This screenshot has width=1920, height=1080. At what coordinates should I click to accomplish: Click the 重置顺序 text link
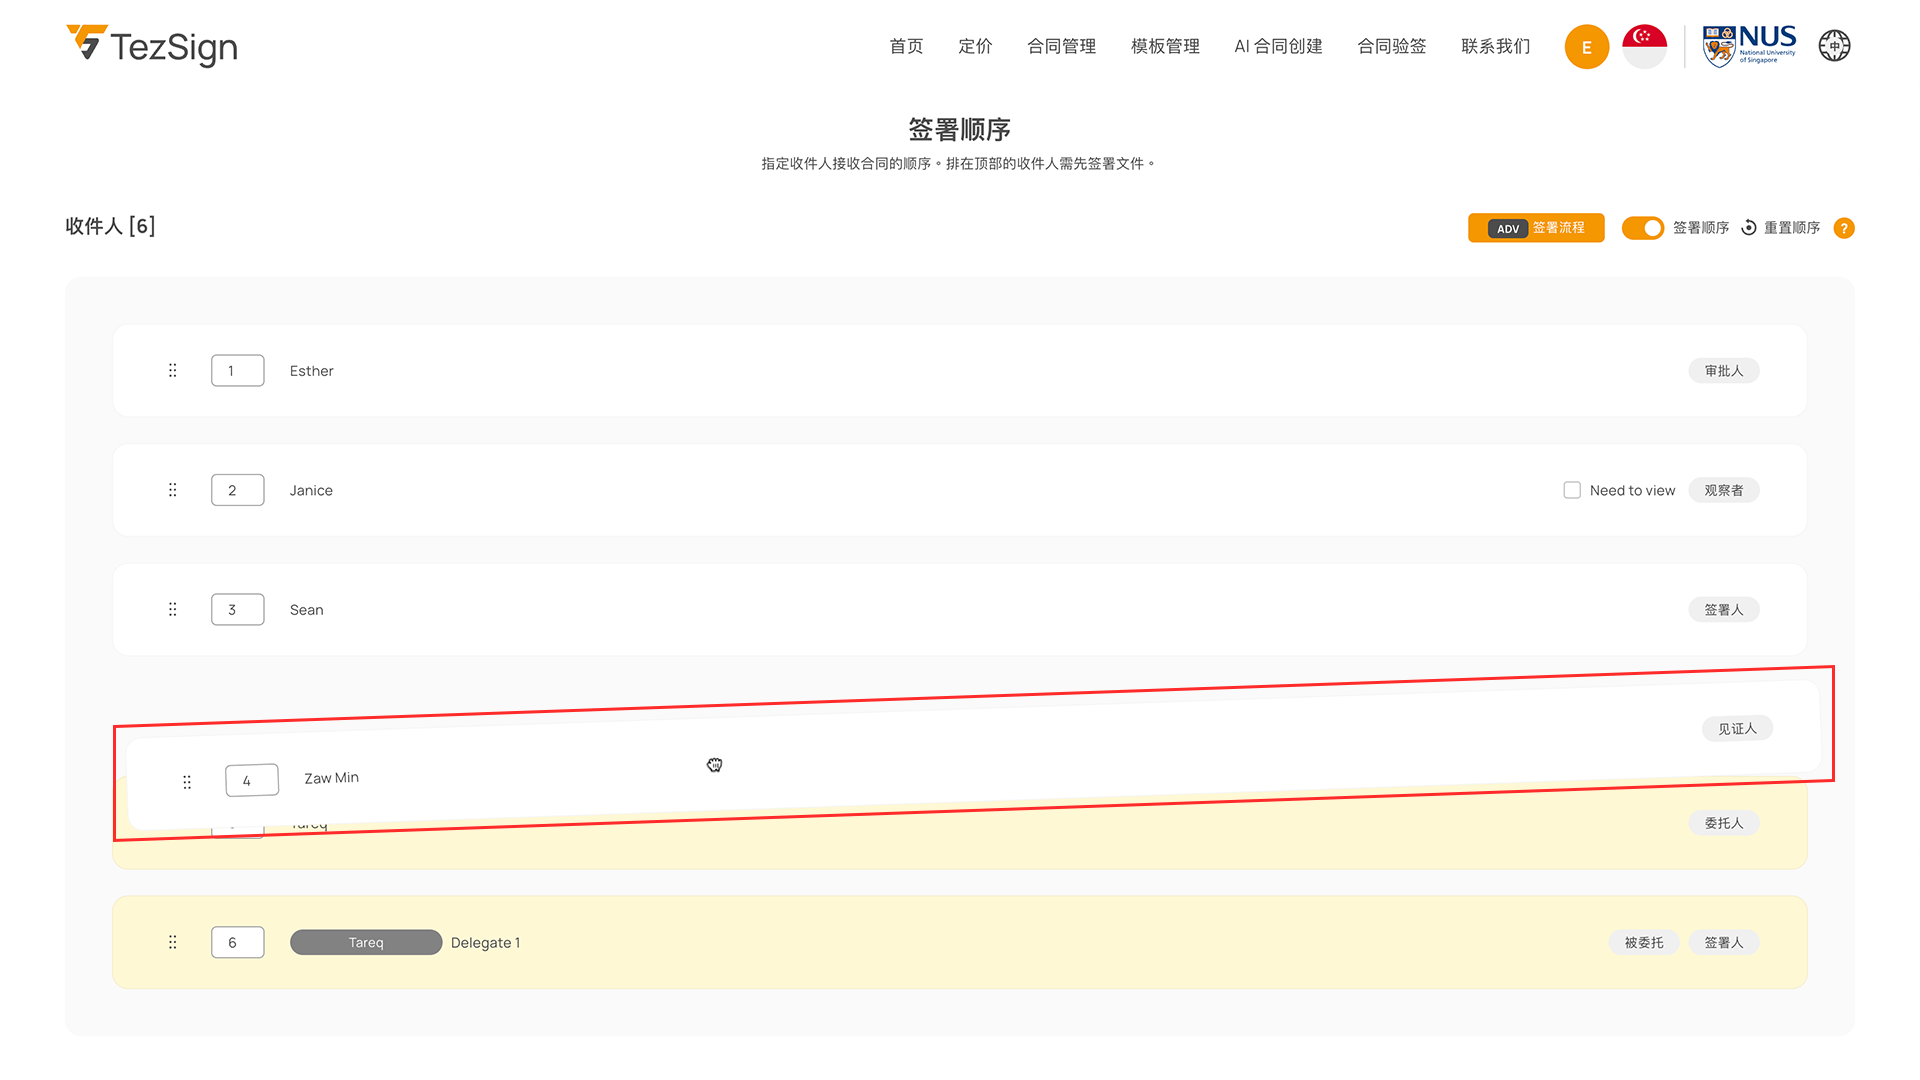(1791, 228)
